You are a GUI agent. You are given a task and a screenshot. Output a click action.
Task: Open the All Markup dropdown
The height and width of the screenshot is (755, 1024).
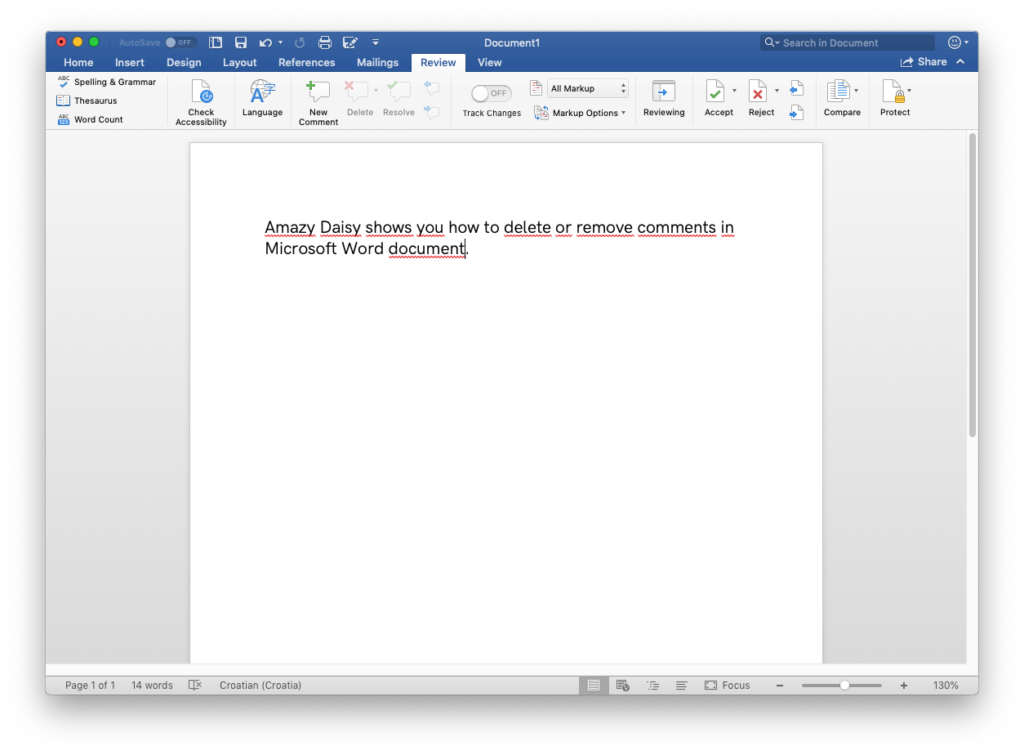(588, 89)
